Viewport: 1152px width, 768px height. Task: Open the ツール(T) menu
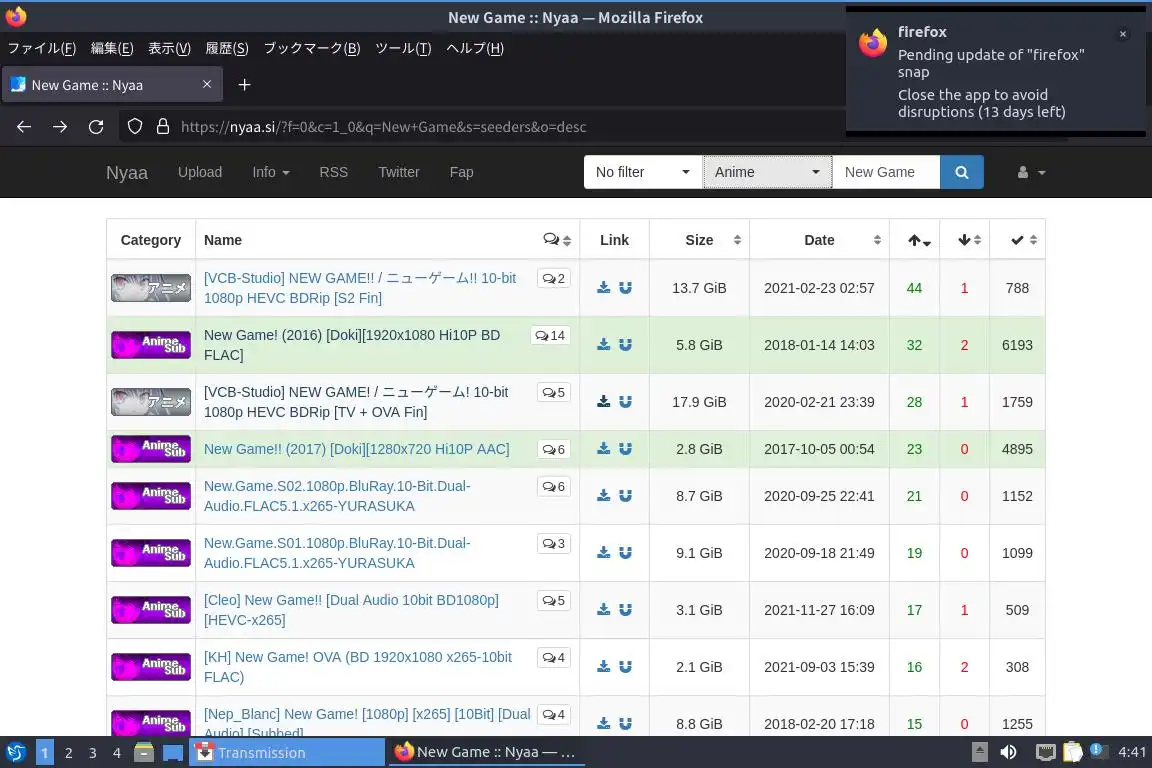pos(403,49)
